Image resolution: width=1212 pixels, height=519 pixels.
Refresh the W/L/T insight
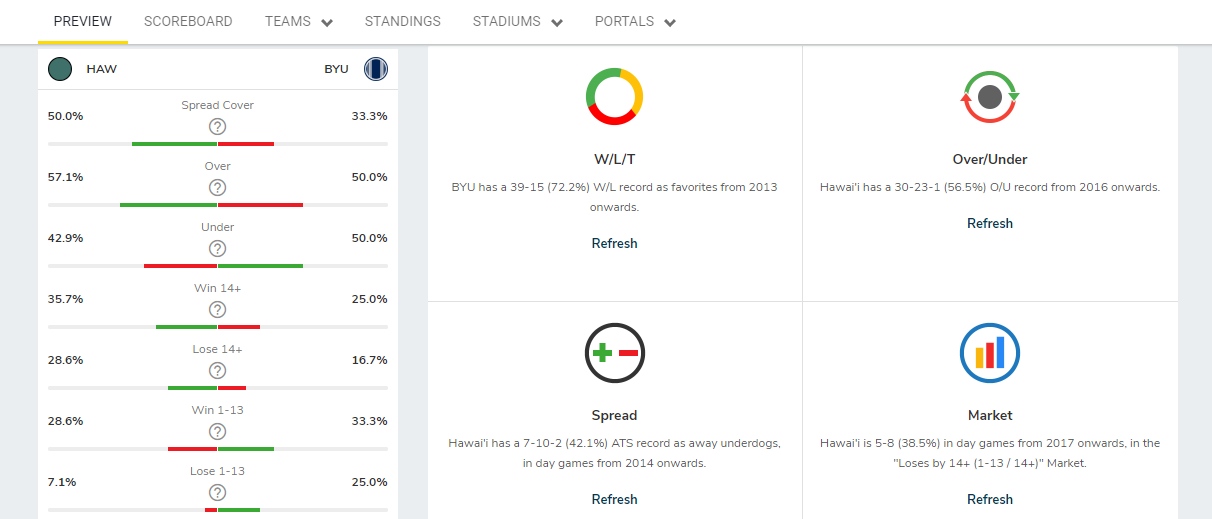click(x=614, y=243)
